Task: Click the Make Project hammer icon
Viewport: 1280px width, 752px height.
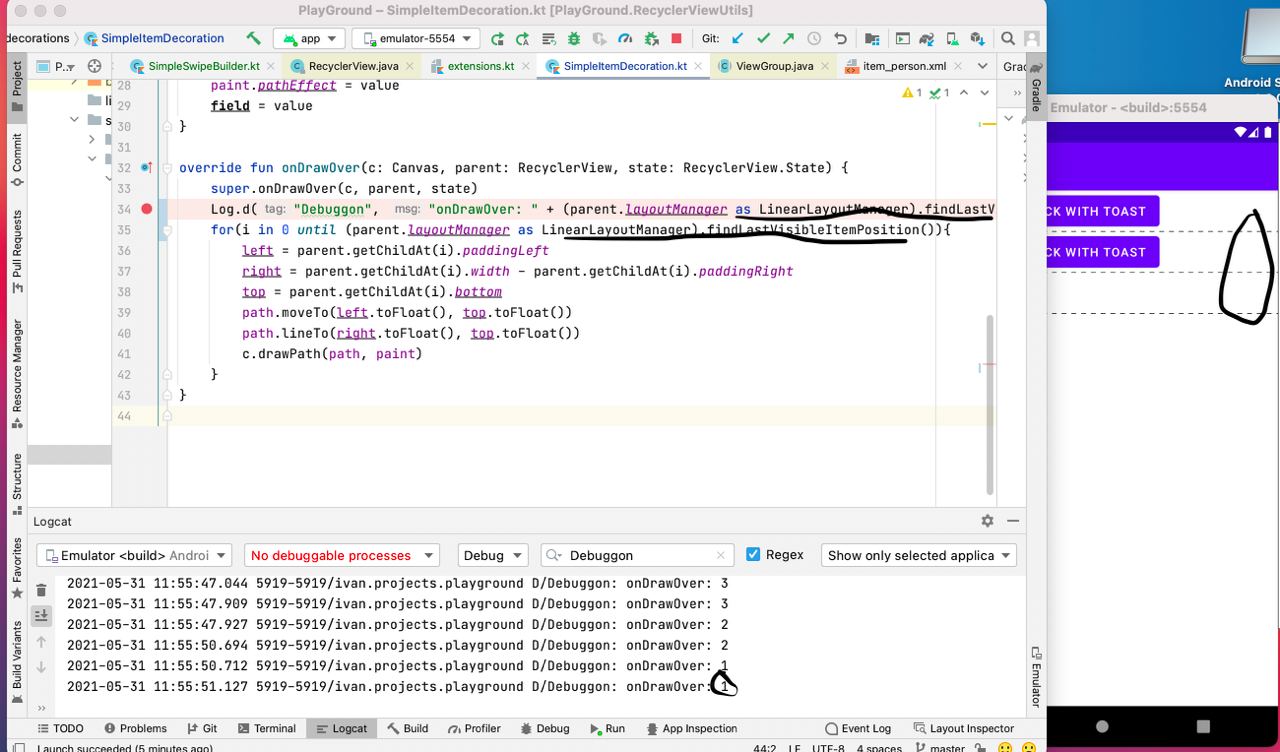Action: click(254, 39)
